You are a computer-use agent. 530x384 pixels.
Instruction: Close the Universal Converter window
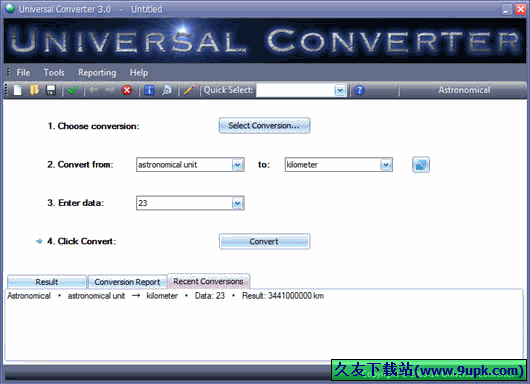click(520, 9)
